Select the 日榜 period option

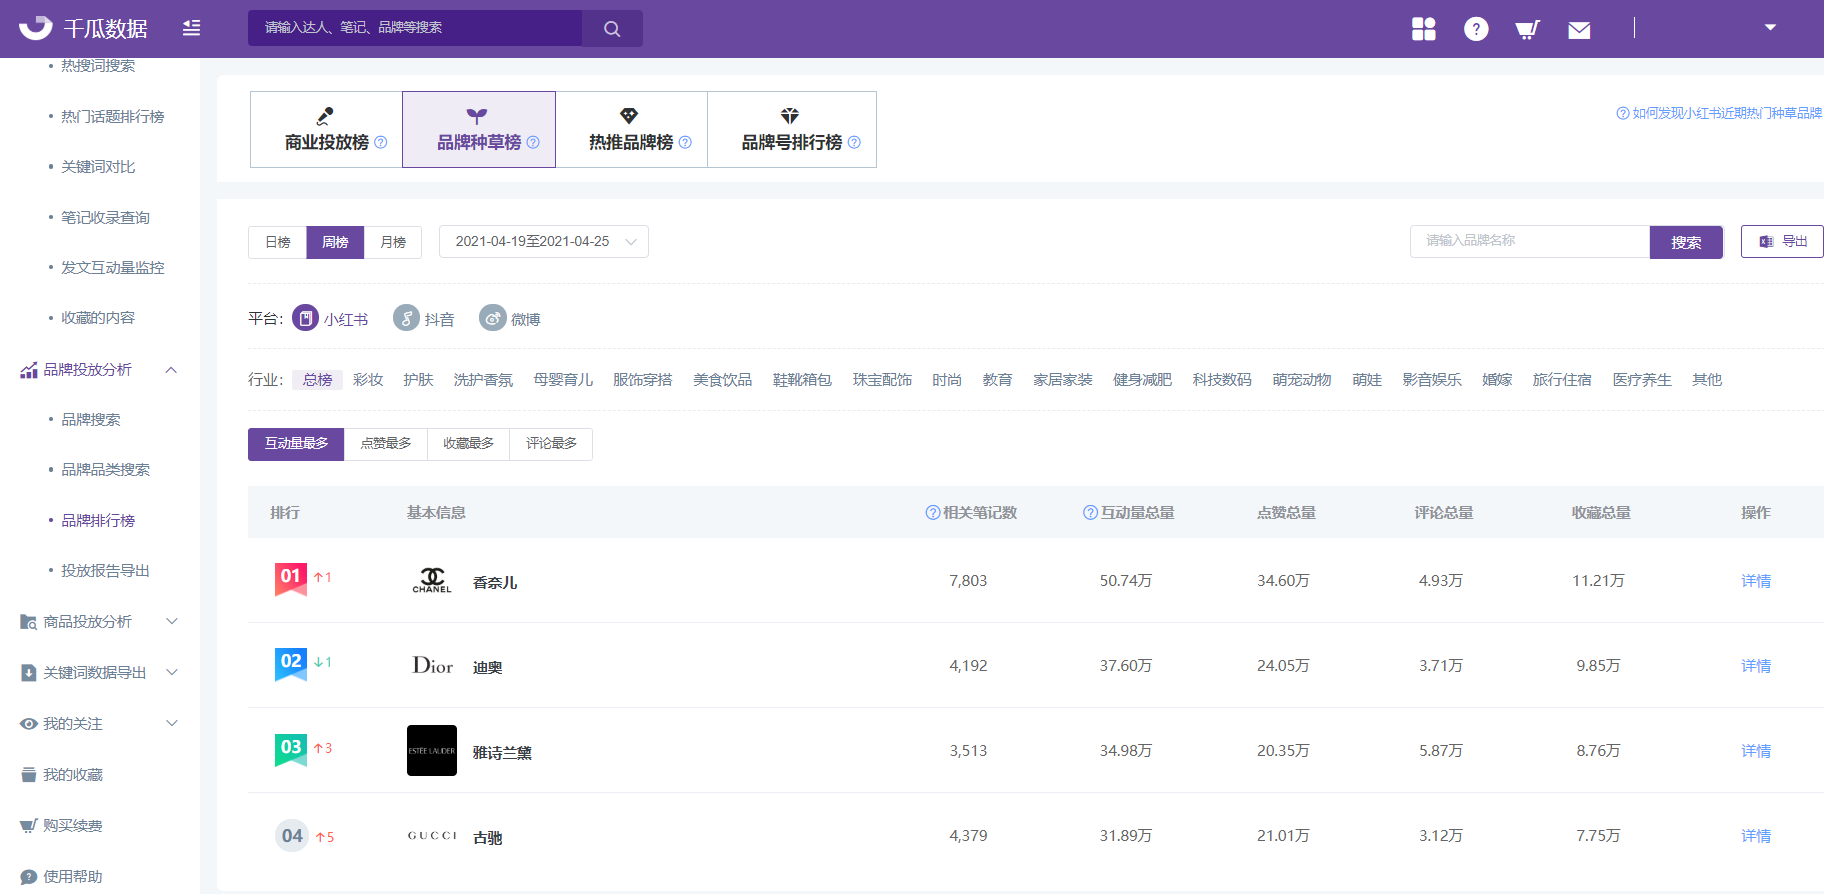pyautogui.click(x=278, y=242)
